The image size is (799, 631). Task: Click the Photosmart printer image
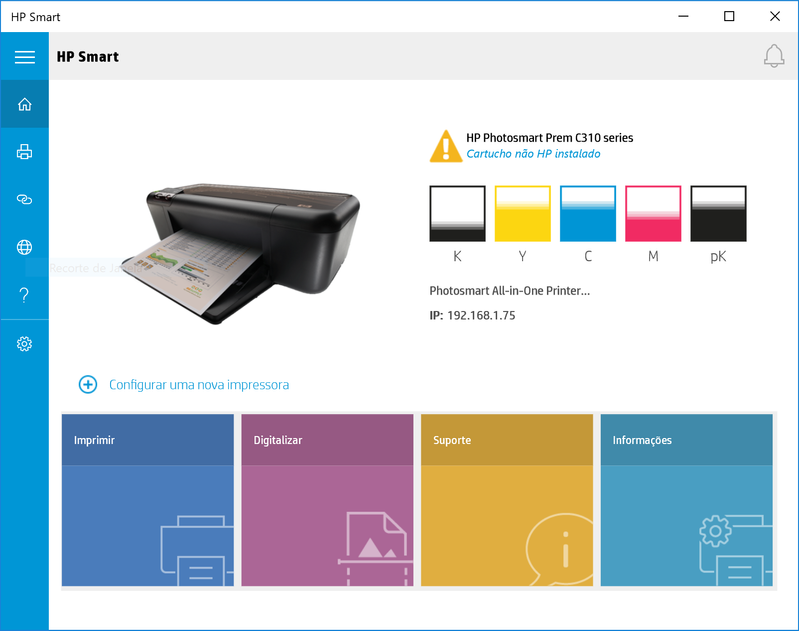[242, 252]
